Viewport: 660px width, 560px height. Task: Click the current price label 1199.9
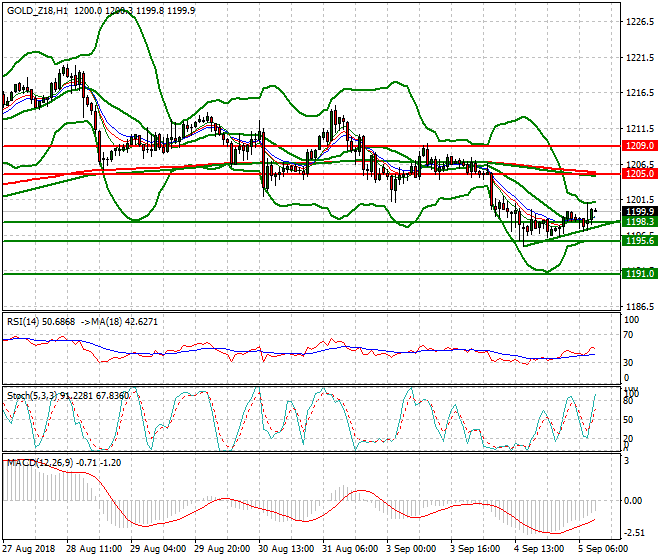click(x=639, y=211)
